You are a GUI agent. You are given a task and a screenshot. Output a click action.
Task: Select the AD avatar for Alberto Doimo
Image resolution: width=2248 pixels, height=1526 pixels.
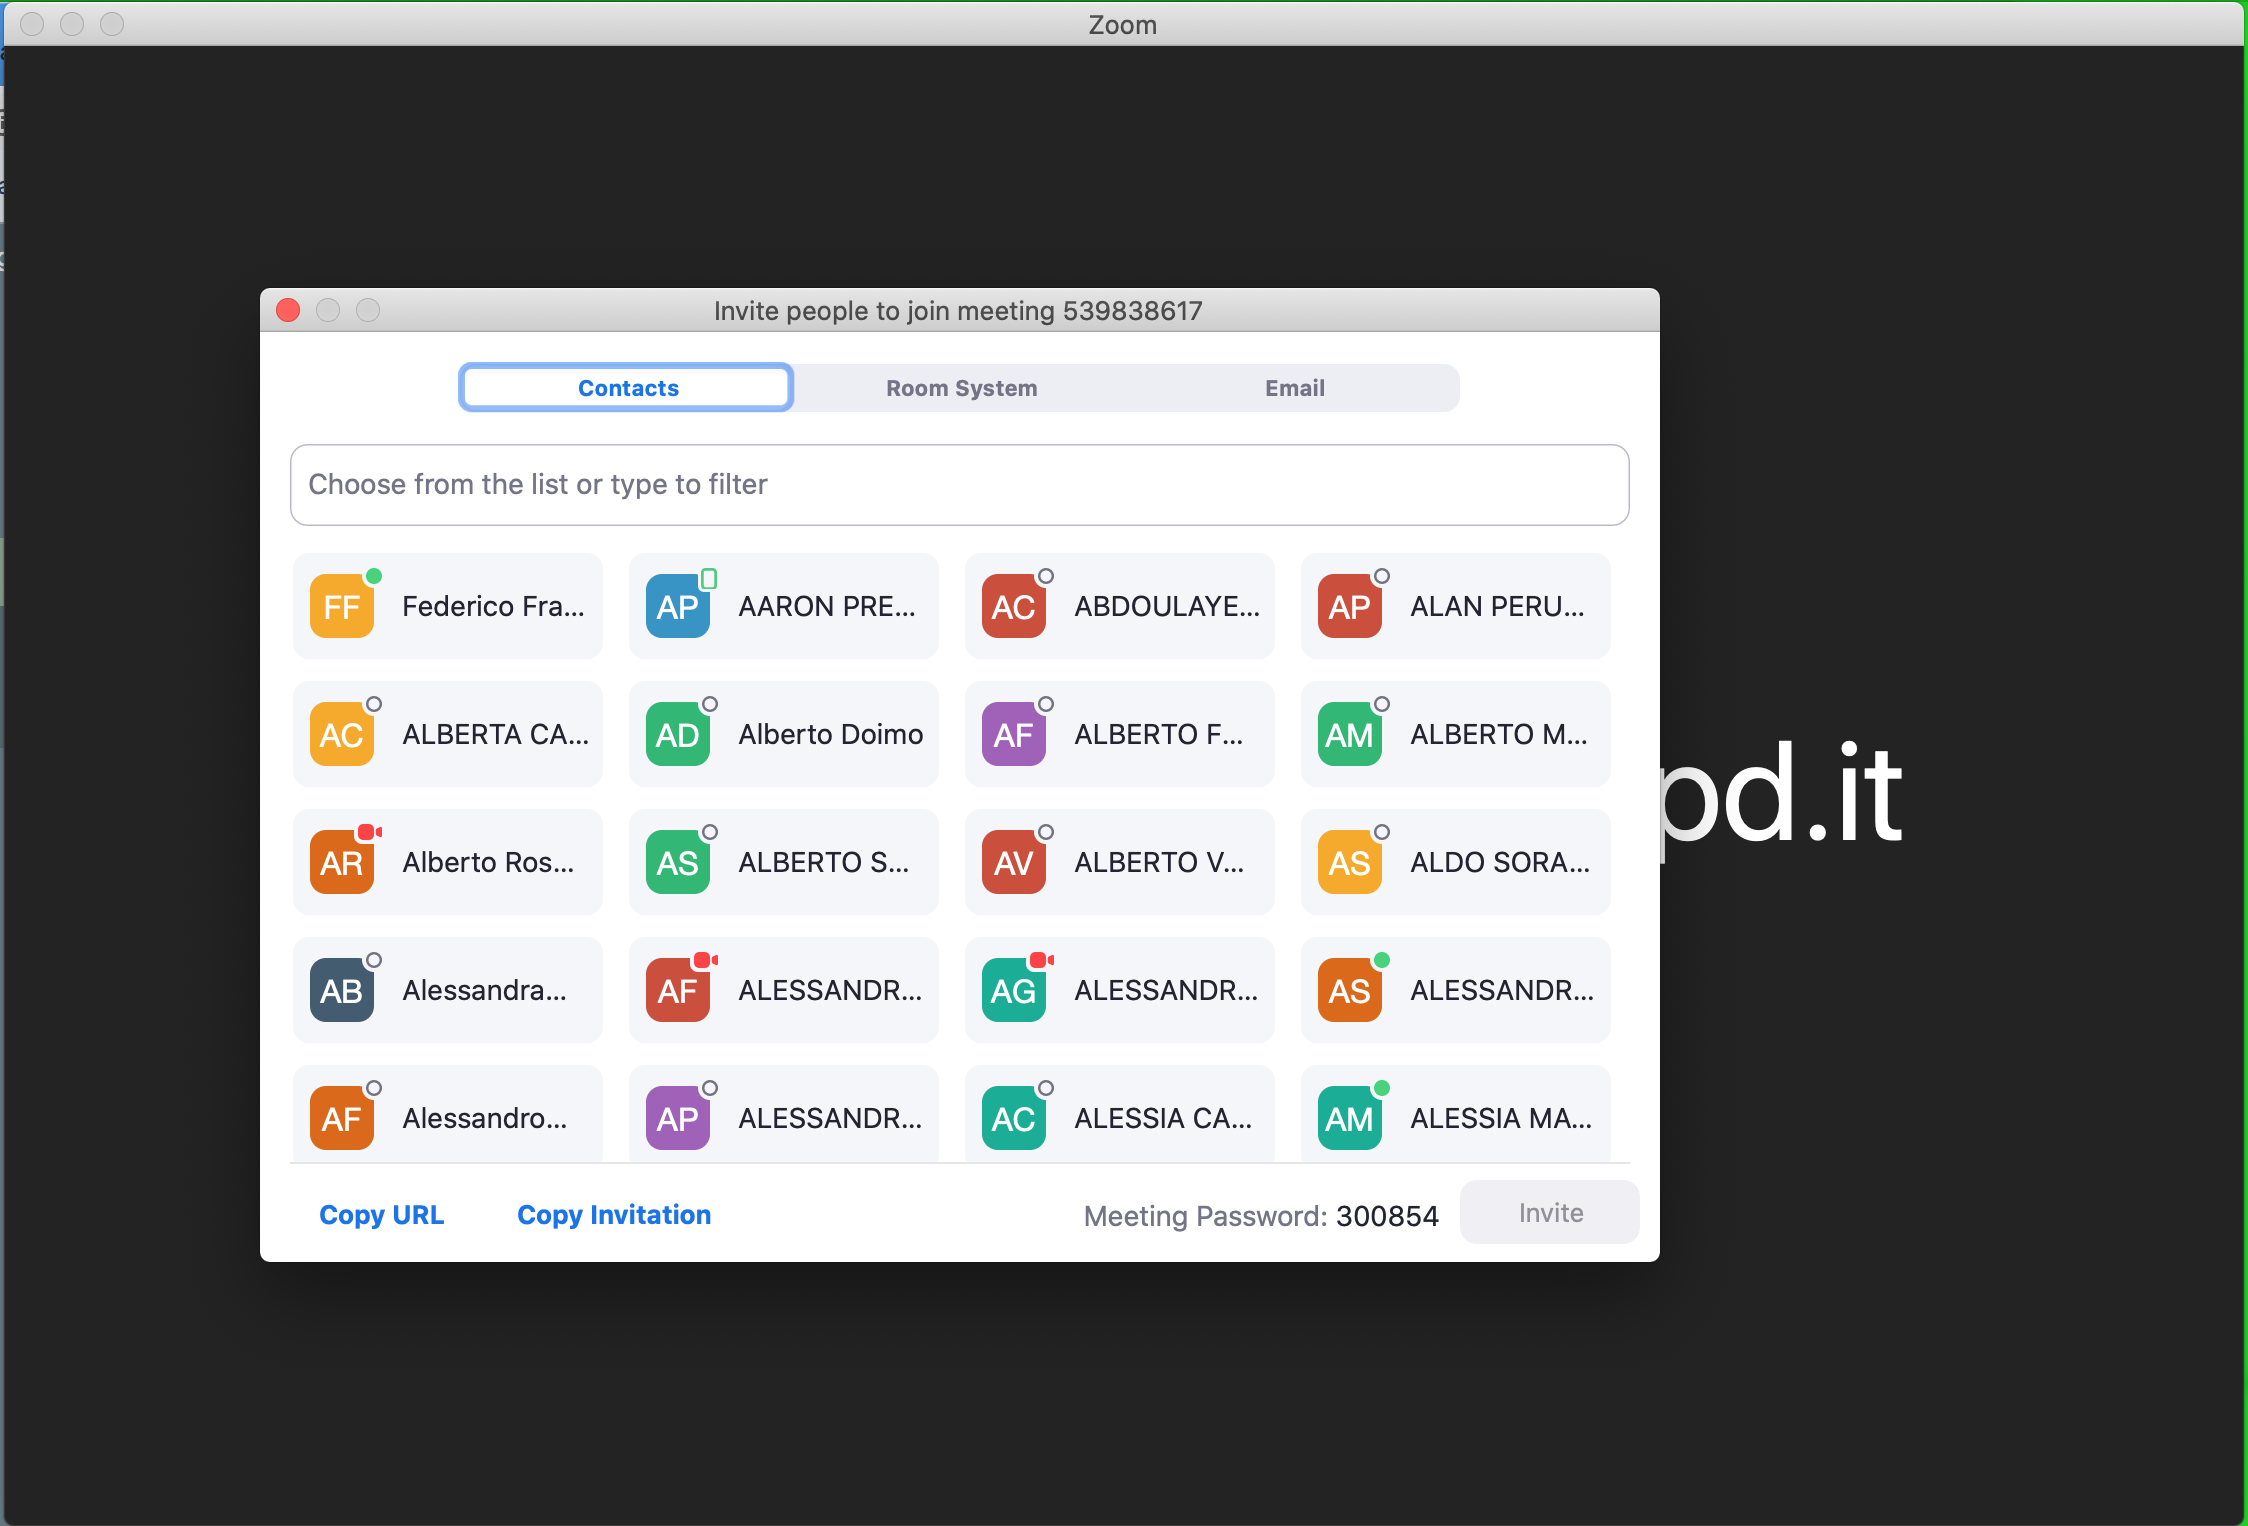[678, 735]
